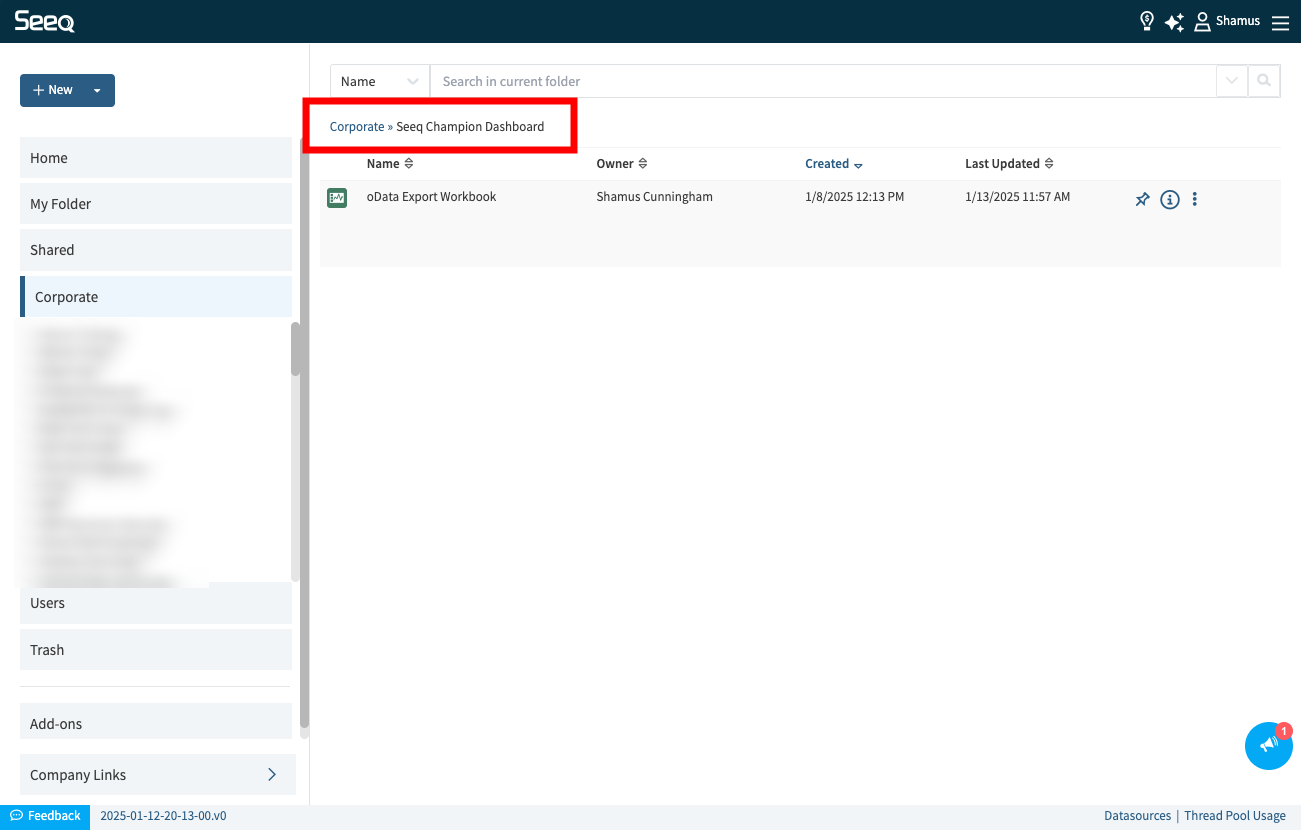The width and height of the screenshot is (1301, 830).
Task: Sort by the Created column
Action: point(834,164)
